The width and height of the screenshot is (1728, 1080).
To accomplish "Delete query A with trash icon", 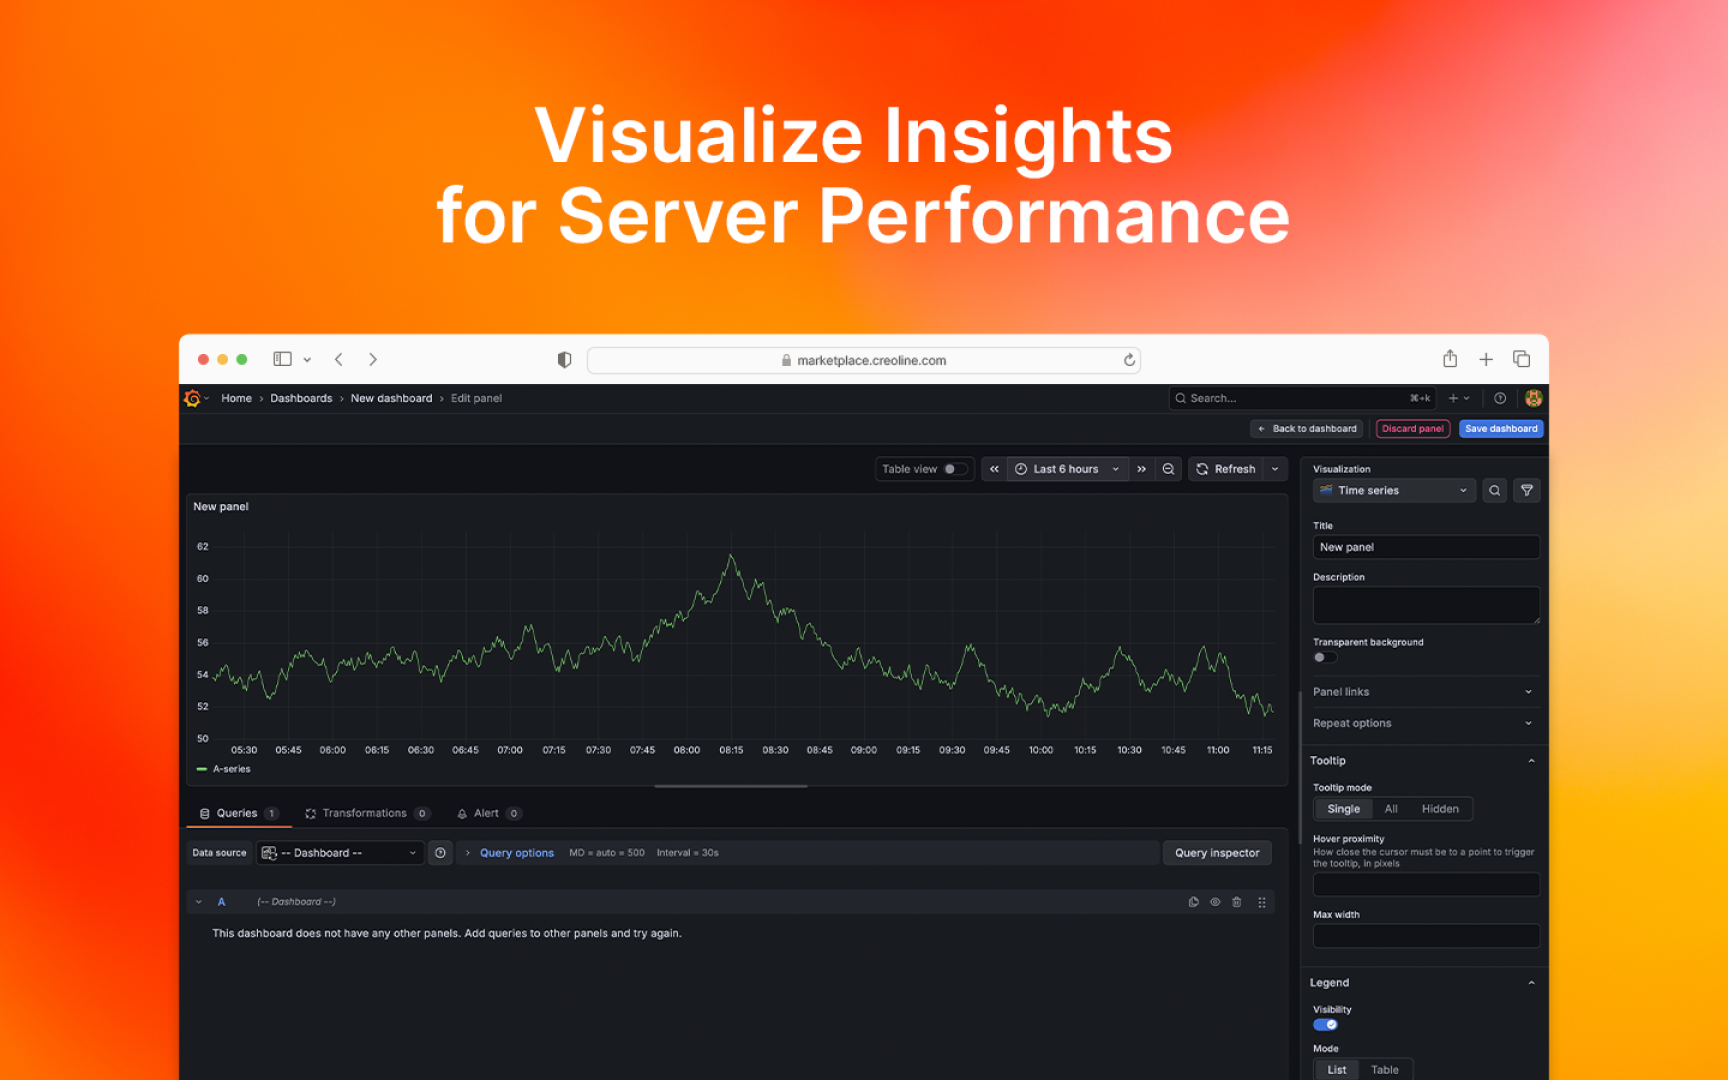I will (x=1237, y=902).
